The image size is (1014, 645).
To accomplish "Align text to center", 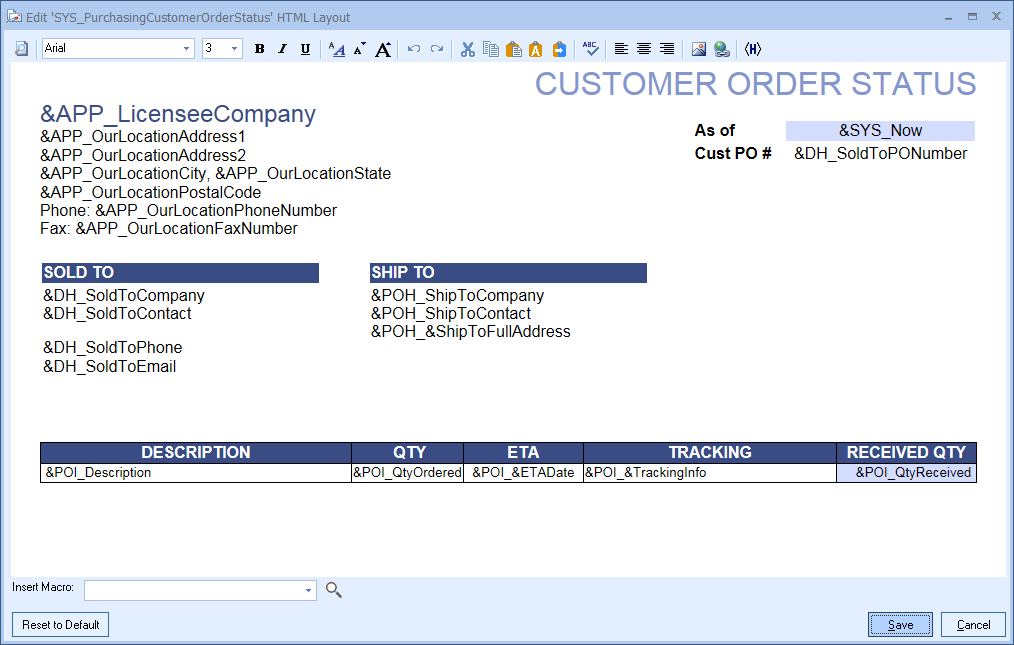I will [x=644, y=49].
